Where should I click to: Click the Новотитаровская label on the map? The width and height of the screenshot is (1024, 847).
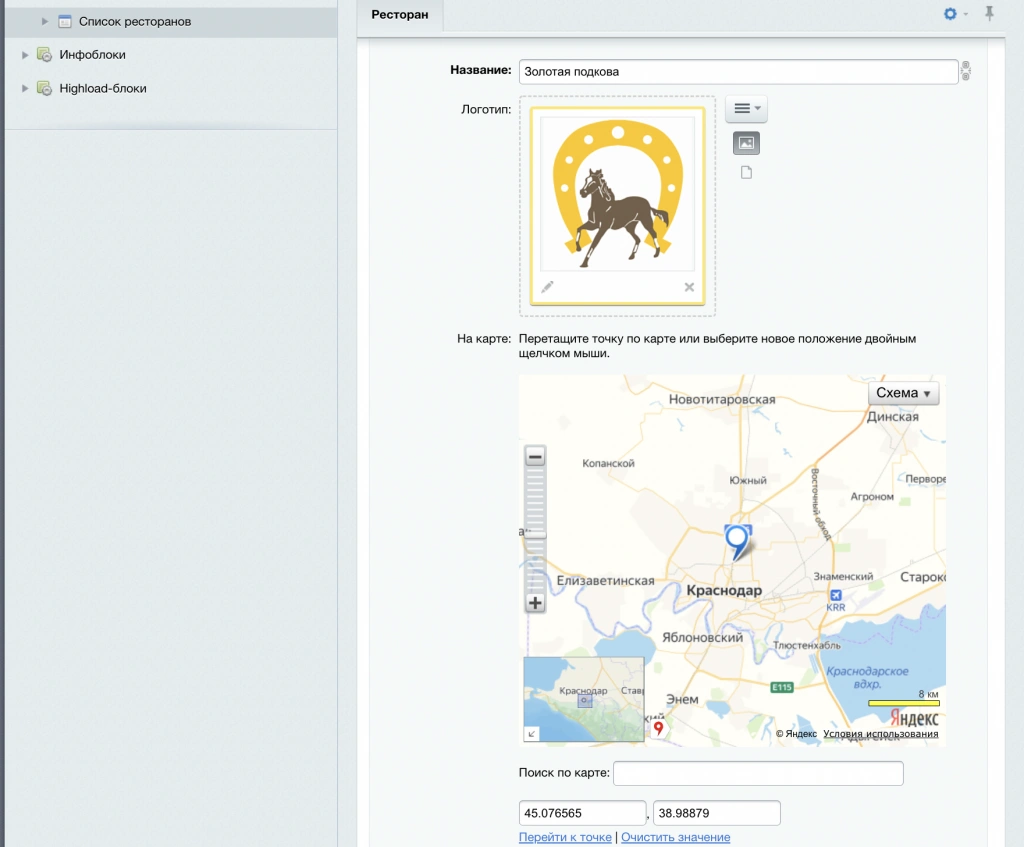point(722,400)
